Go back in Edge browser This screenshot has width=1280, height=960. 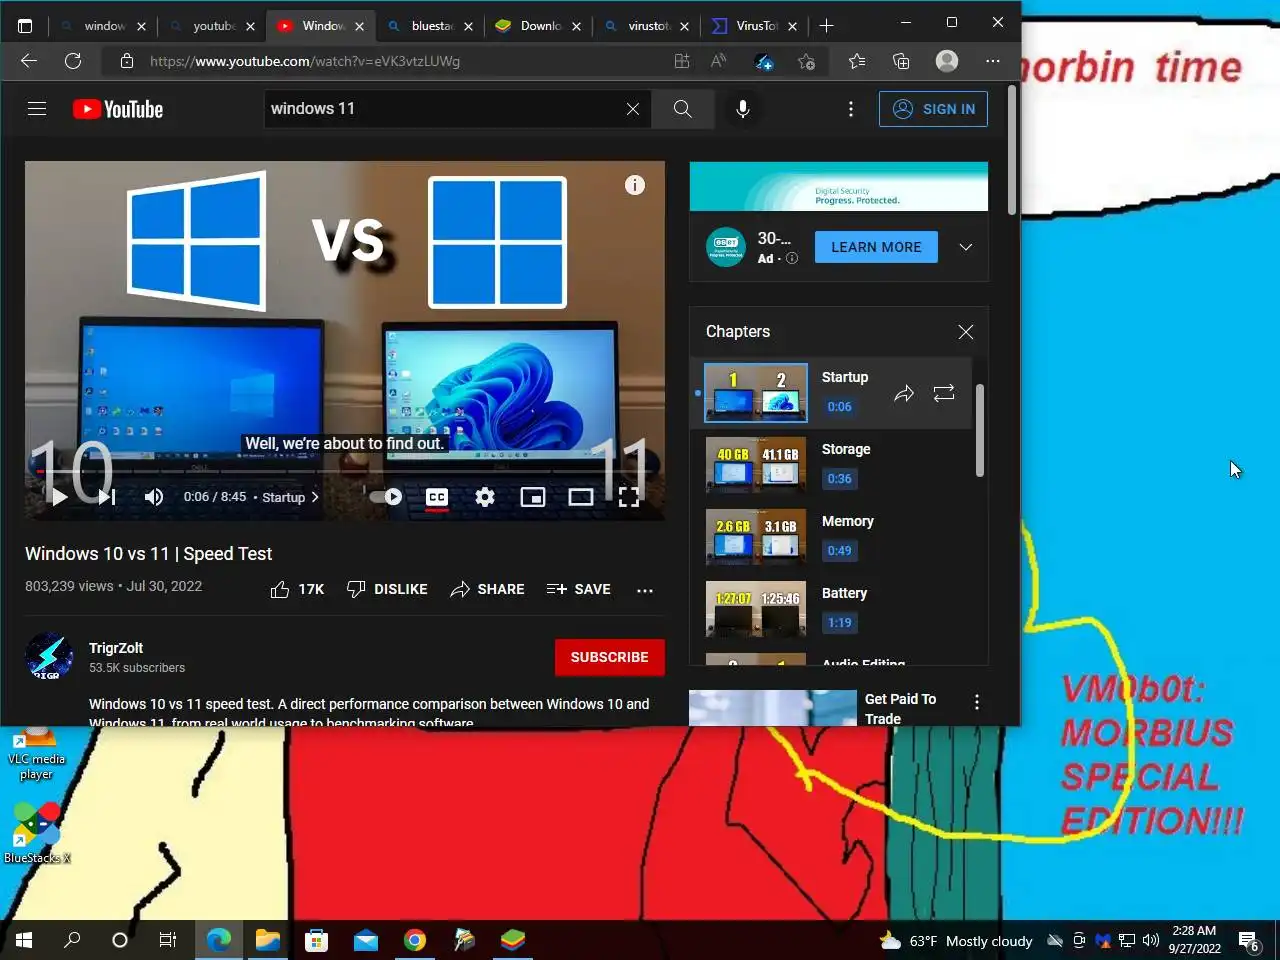click(x=29, y=61)
